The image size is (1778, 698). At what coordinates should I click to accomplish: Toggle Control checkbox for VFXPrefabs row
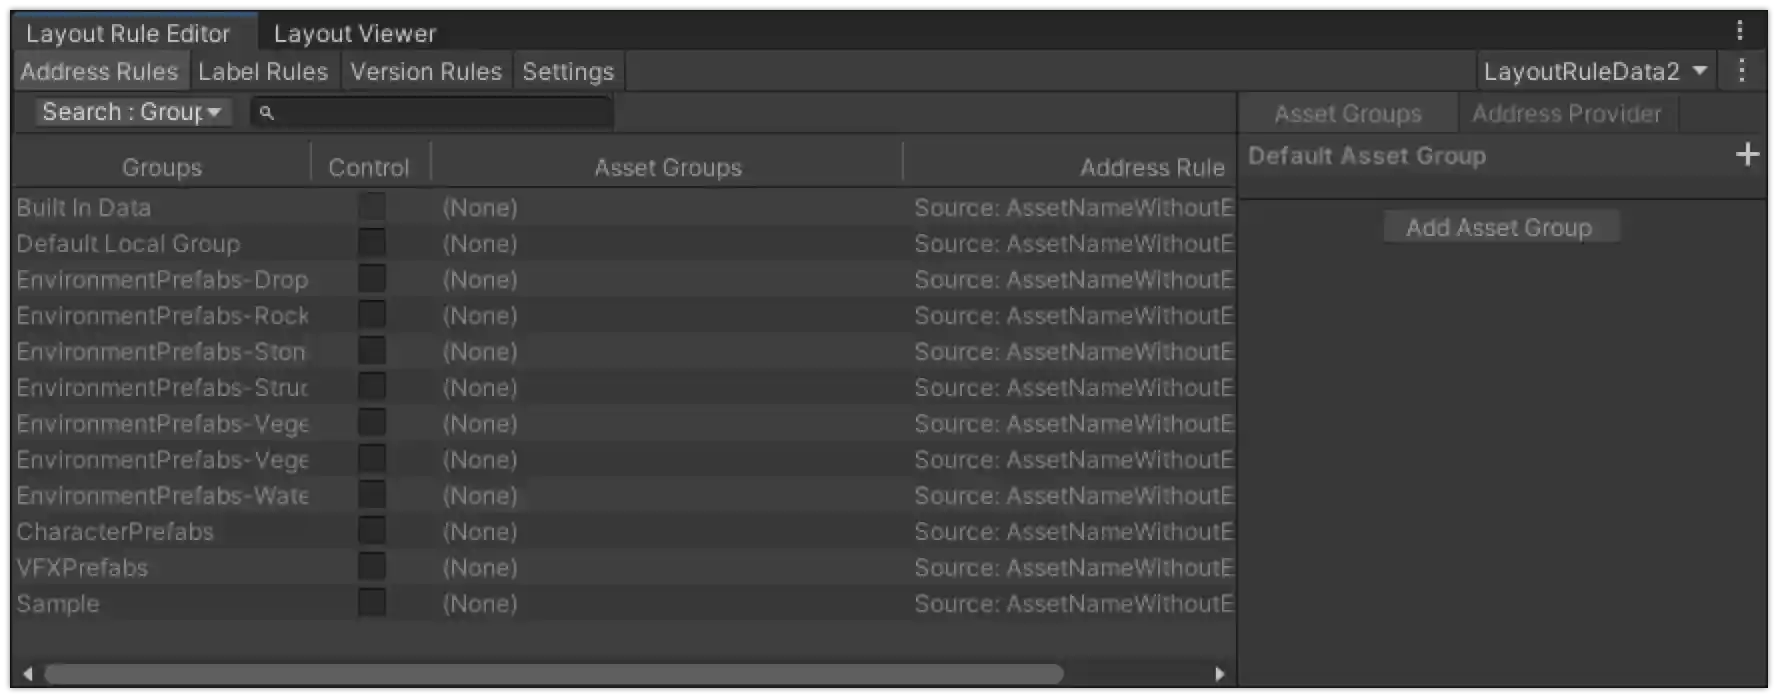coord(371,566)
